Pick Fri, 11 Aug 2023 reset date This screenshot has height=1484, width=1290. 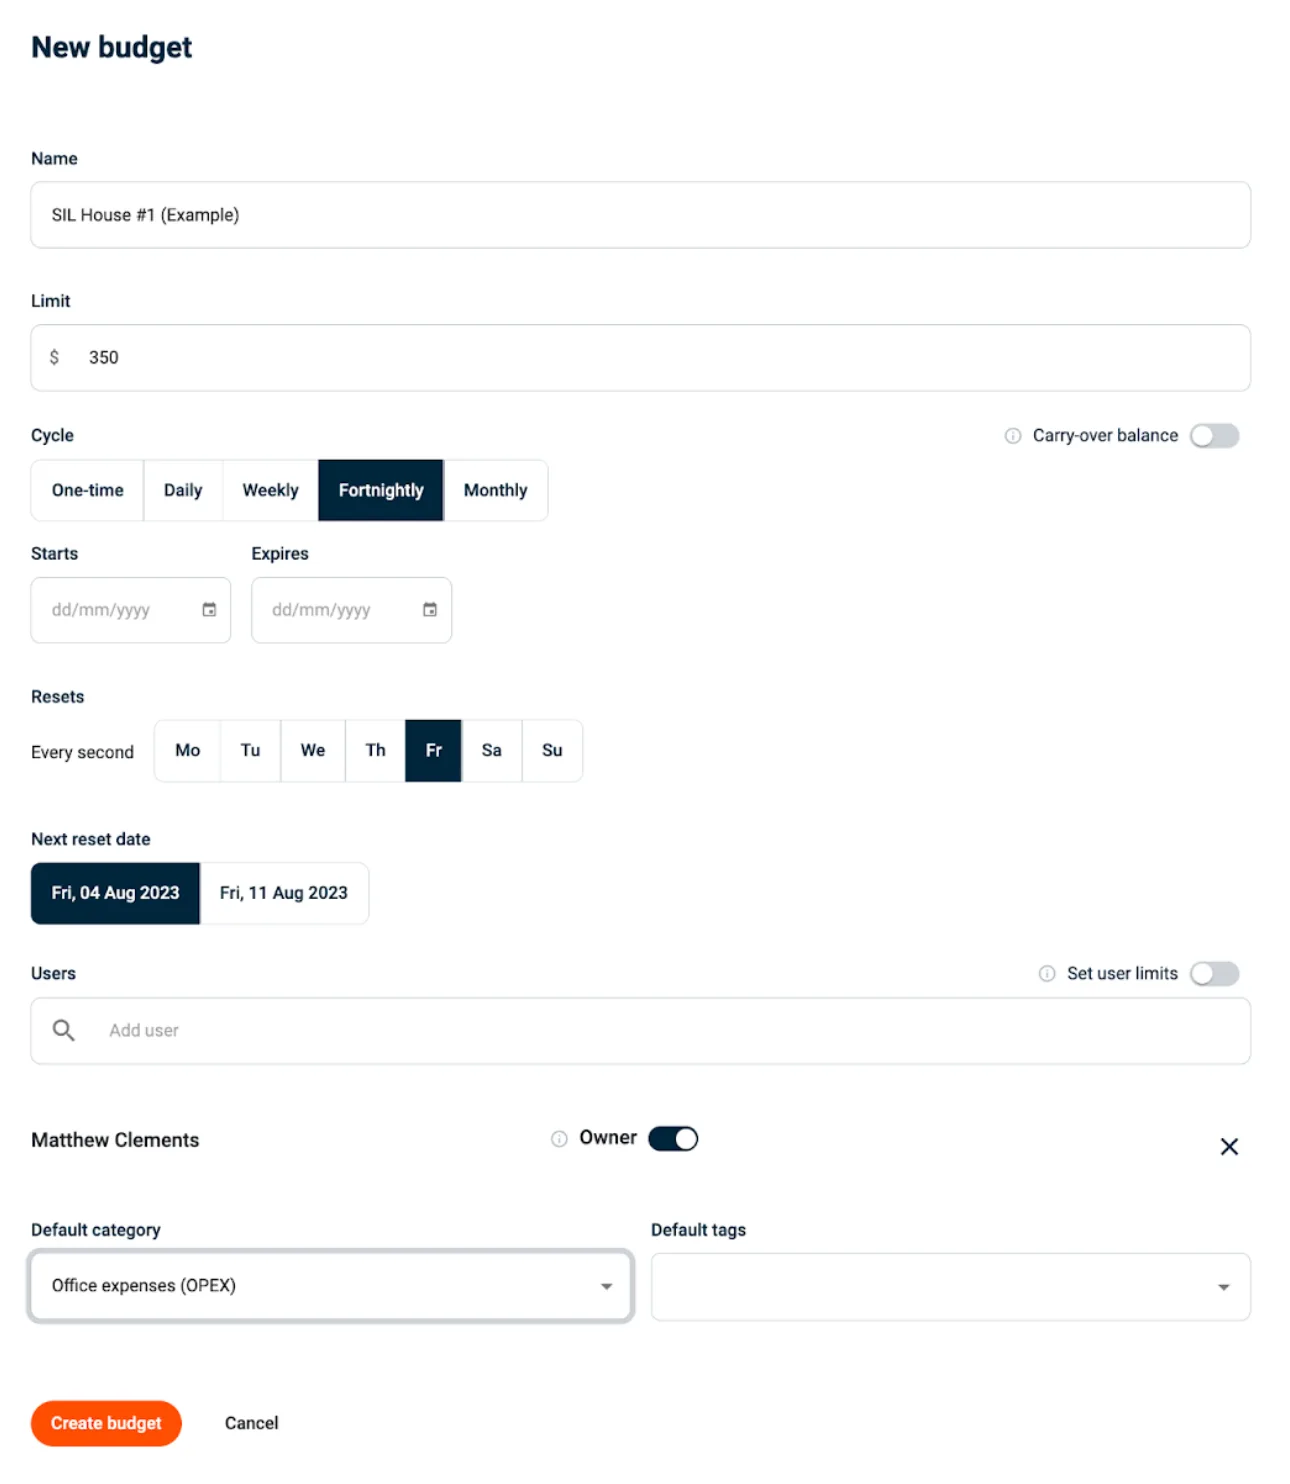[x=284, y=893]
